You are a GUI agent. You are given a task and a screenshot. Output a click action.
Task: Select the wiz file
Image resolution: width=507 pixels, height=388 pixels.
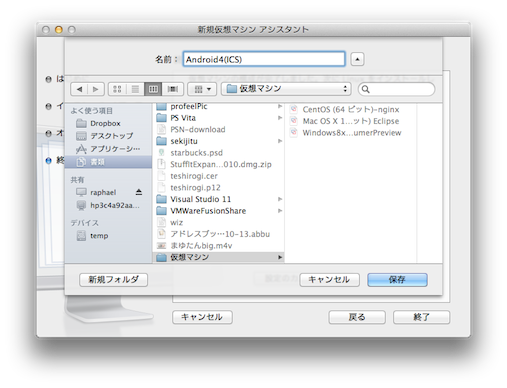tap(218, 222)
